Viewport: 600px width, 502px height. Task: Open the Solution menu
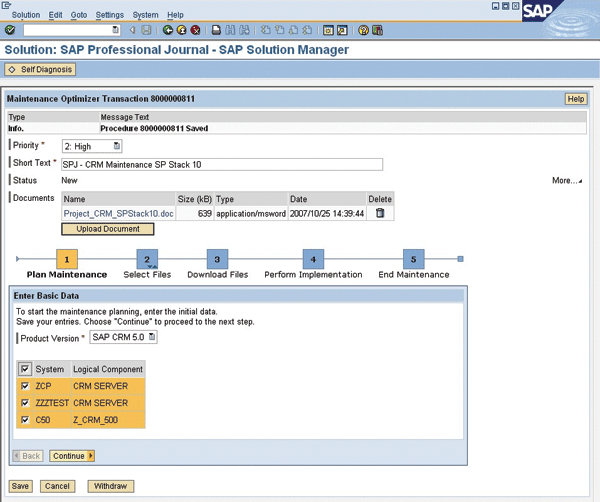tap(26, 15)
